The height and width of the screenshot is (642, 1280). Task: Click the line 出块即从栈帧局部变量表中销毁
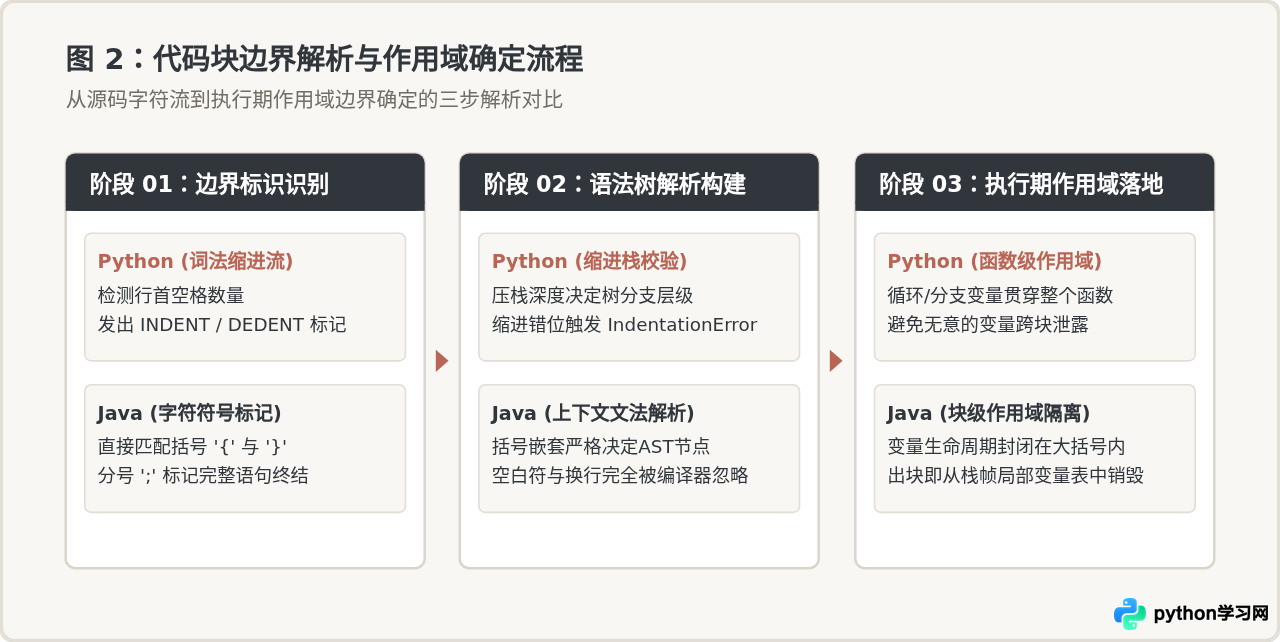[1015, 476]
